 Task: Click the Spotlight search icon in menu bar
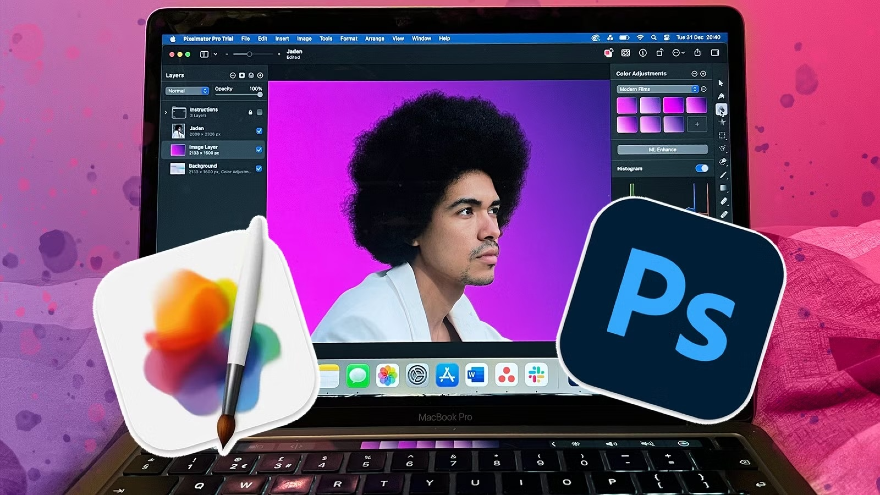(653, 38)
